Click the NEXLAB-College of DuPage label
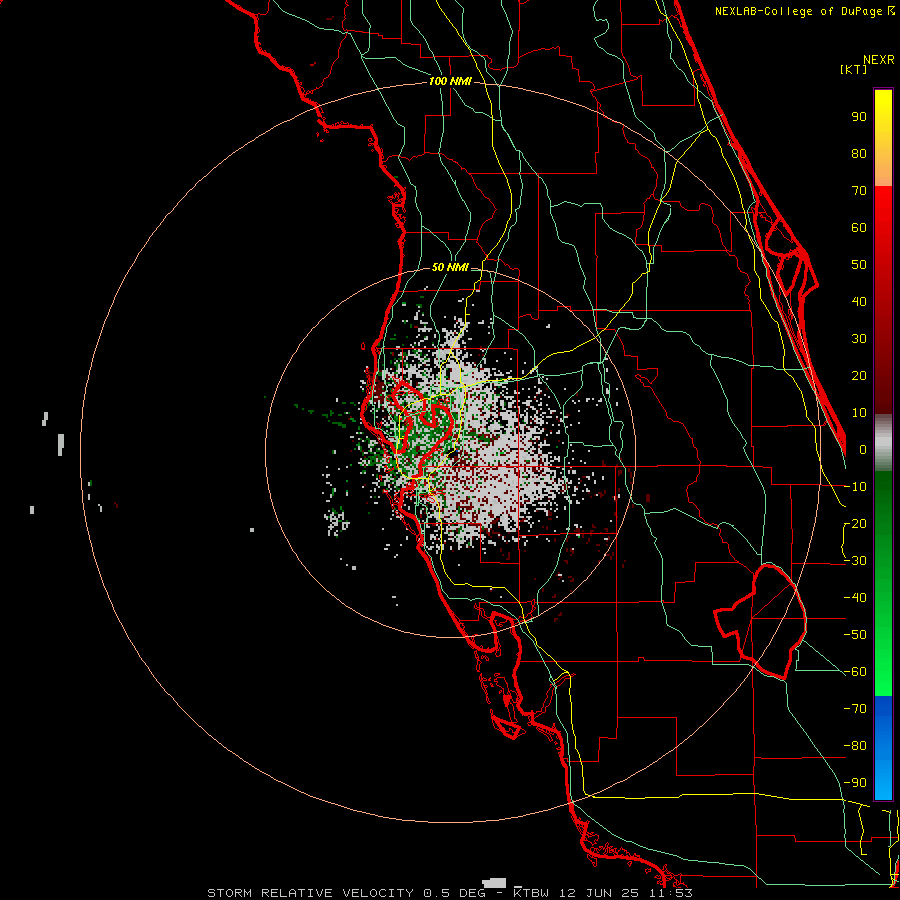900x900 pixels. pos(799,11)
